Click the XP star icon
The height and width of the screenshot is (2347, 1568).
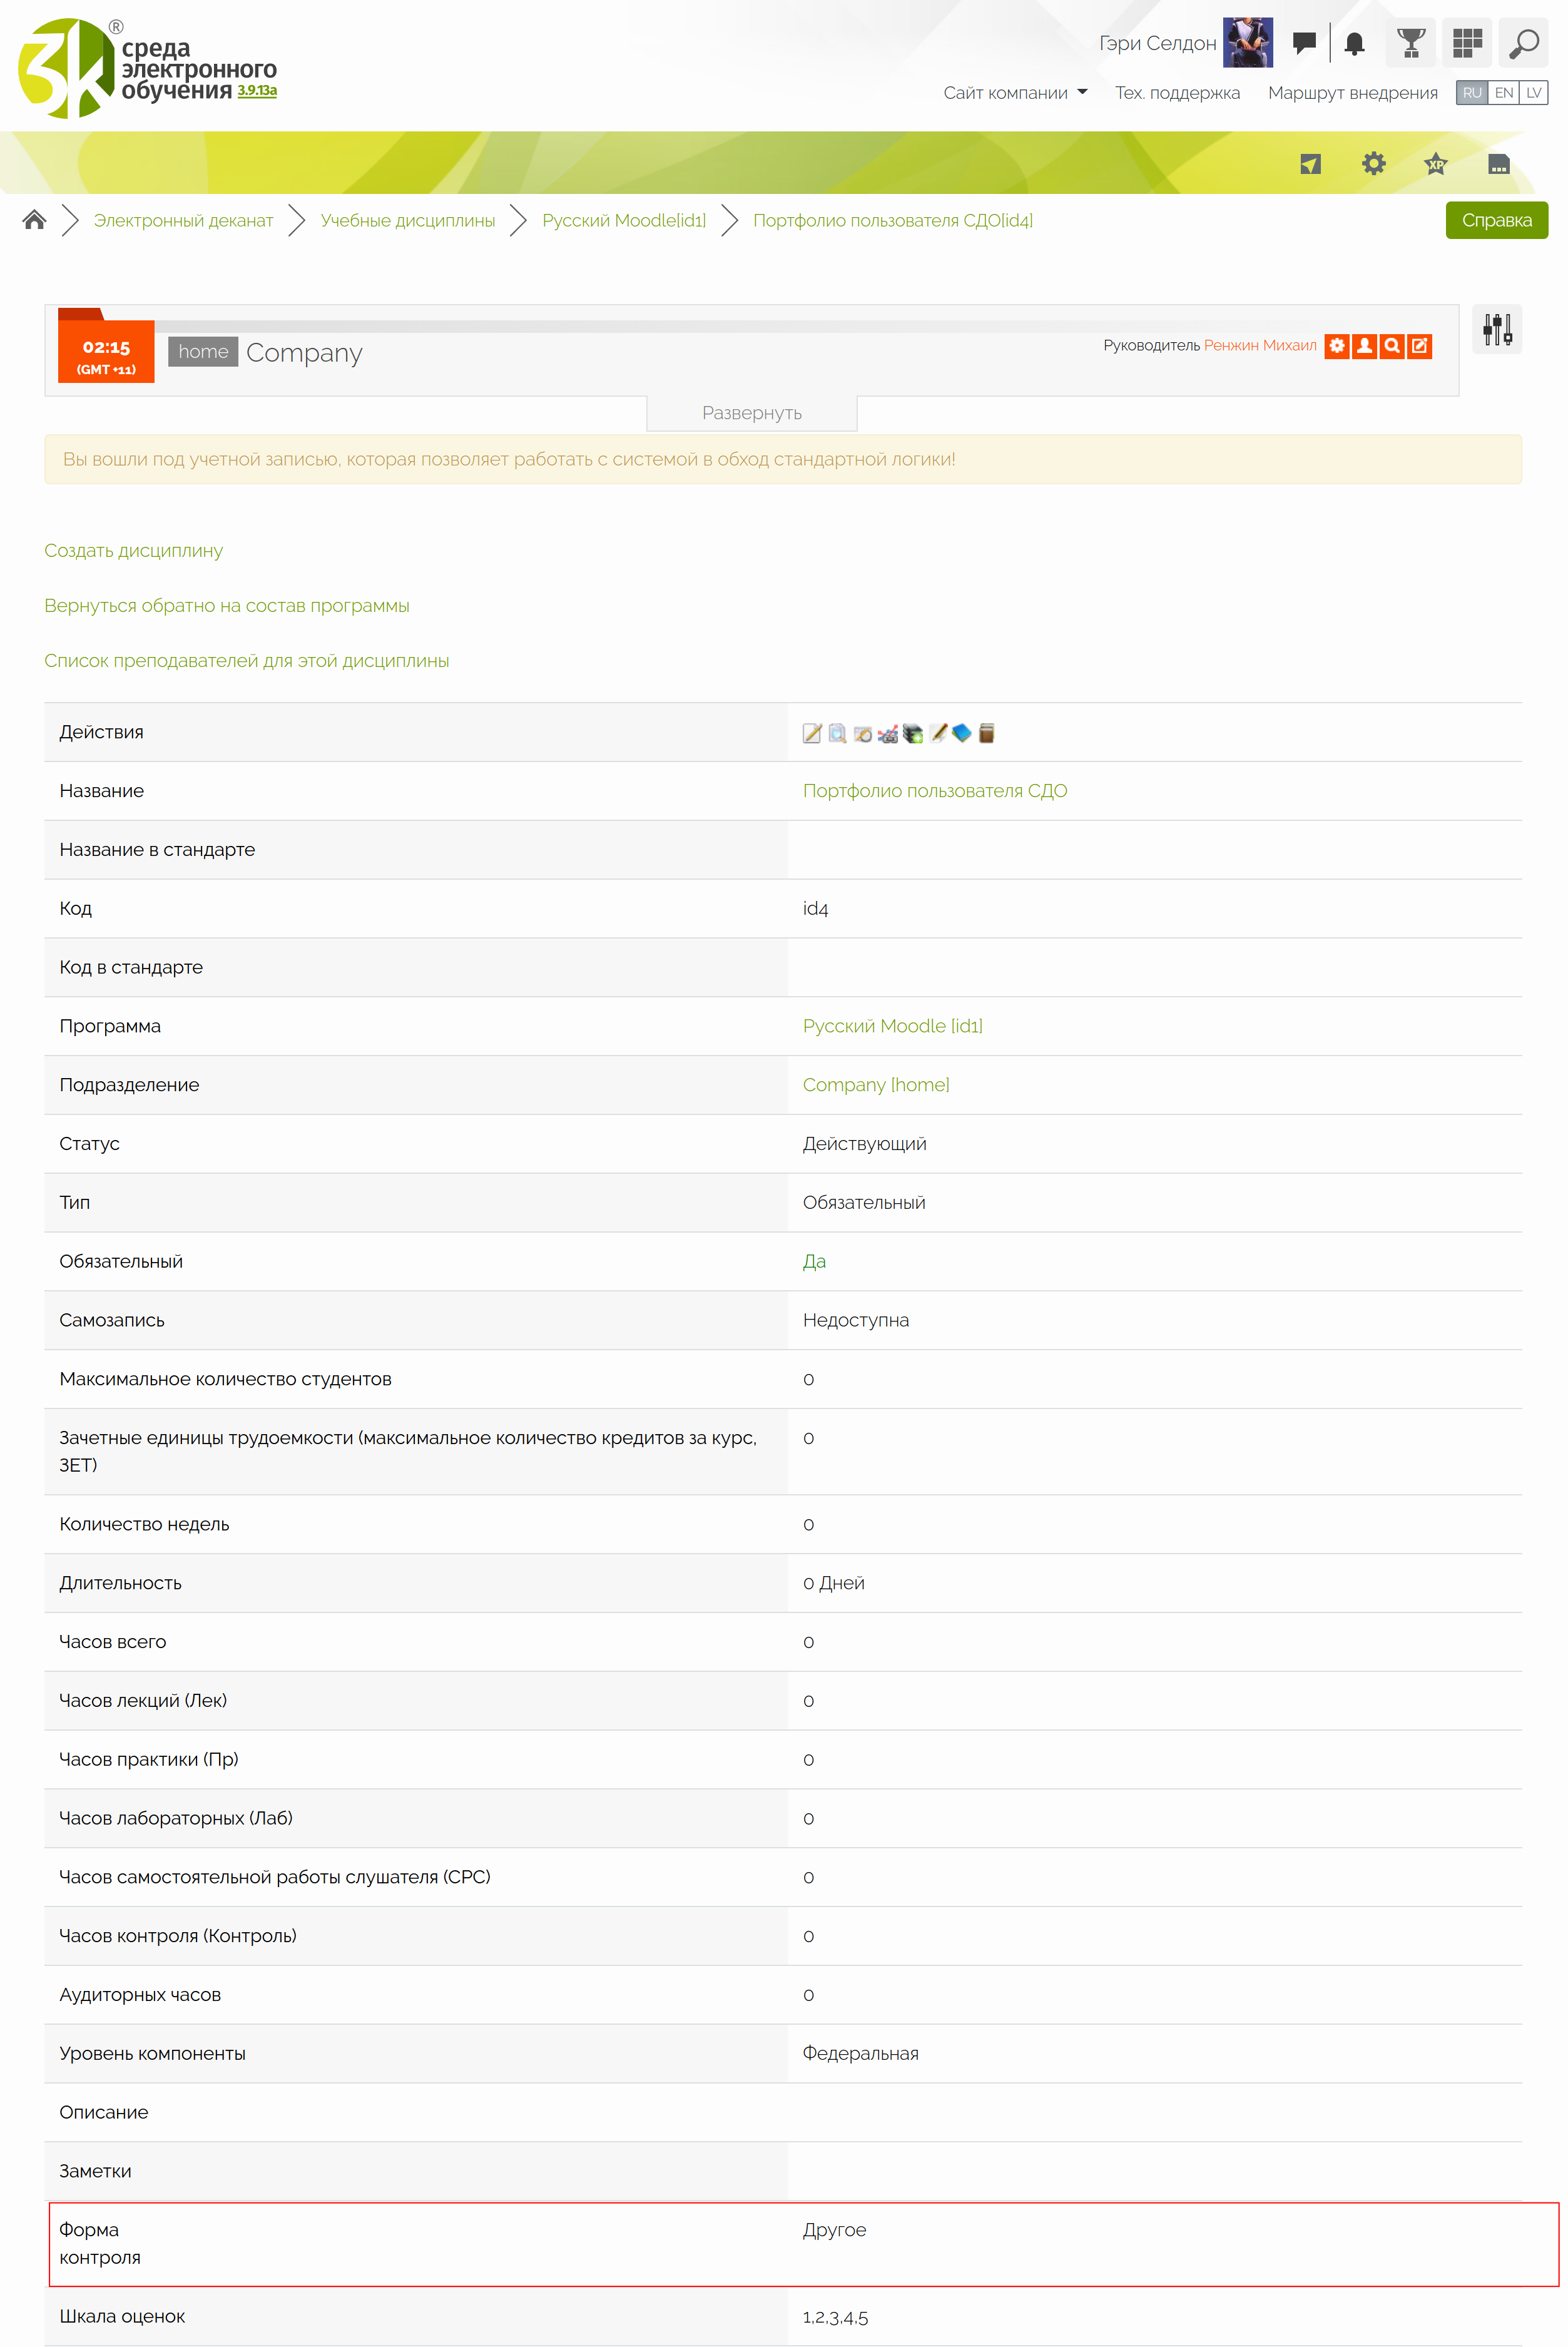pos(1435,164)
